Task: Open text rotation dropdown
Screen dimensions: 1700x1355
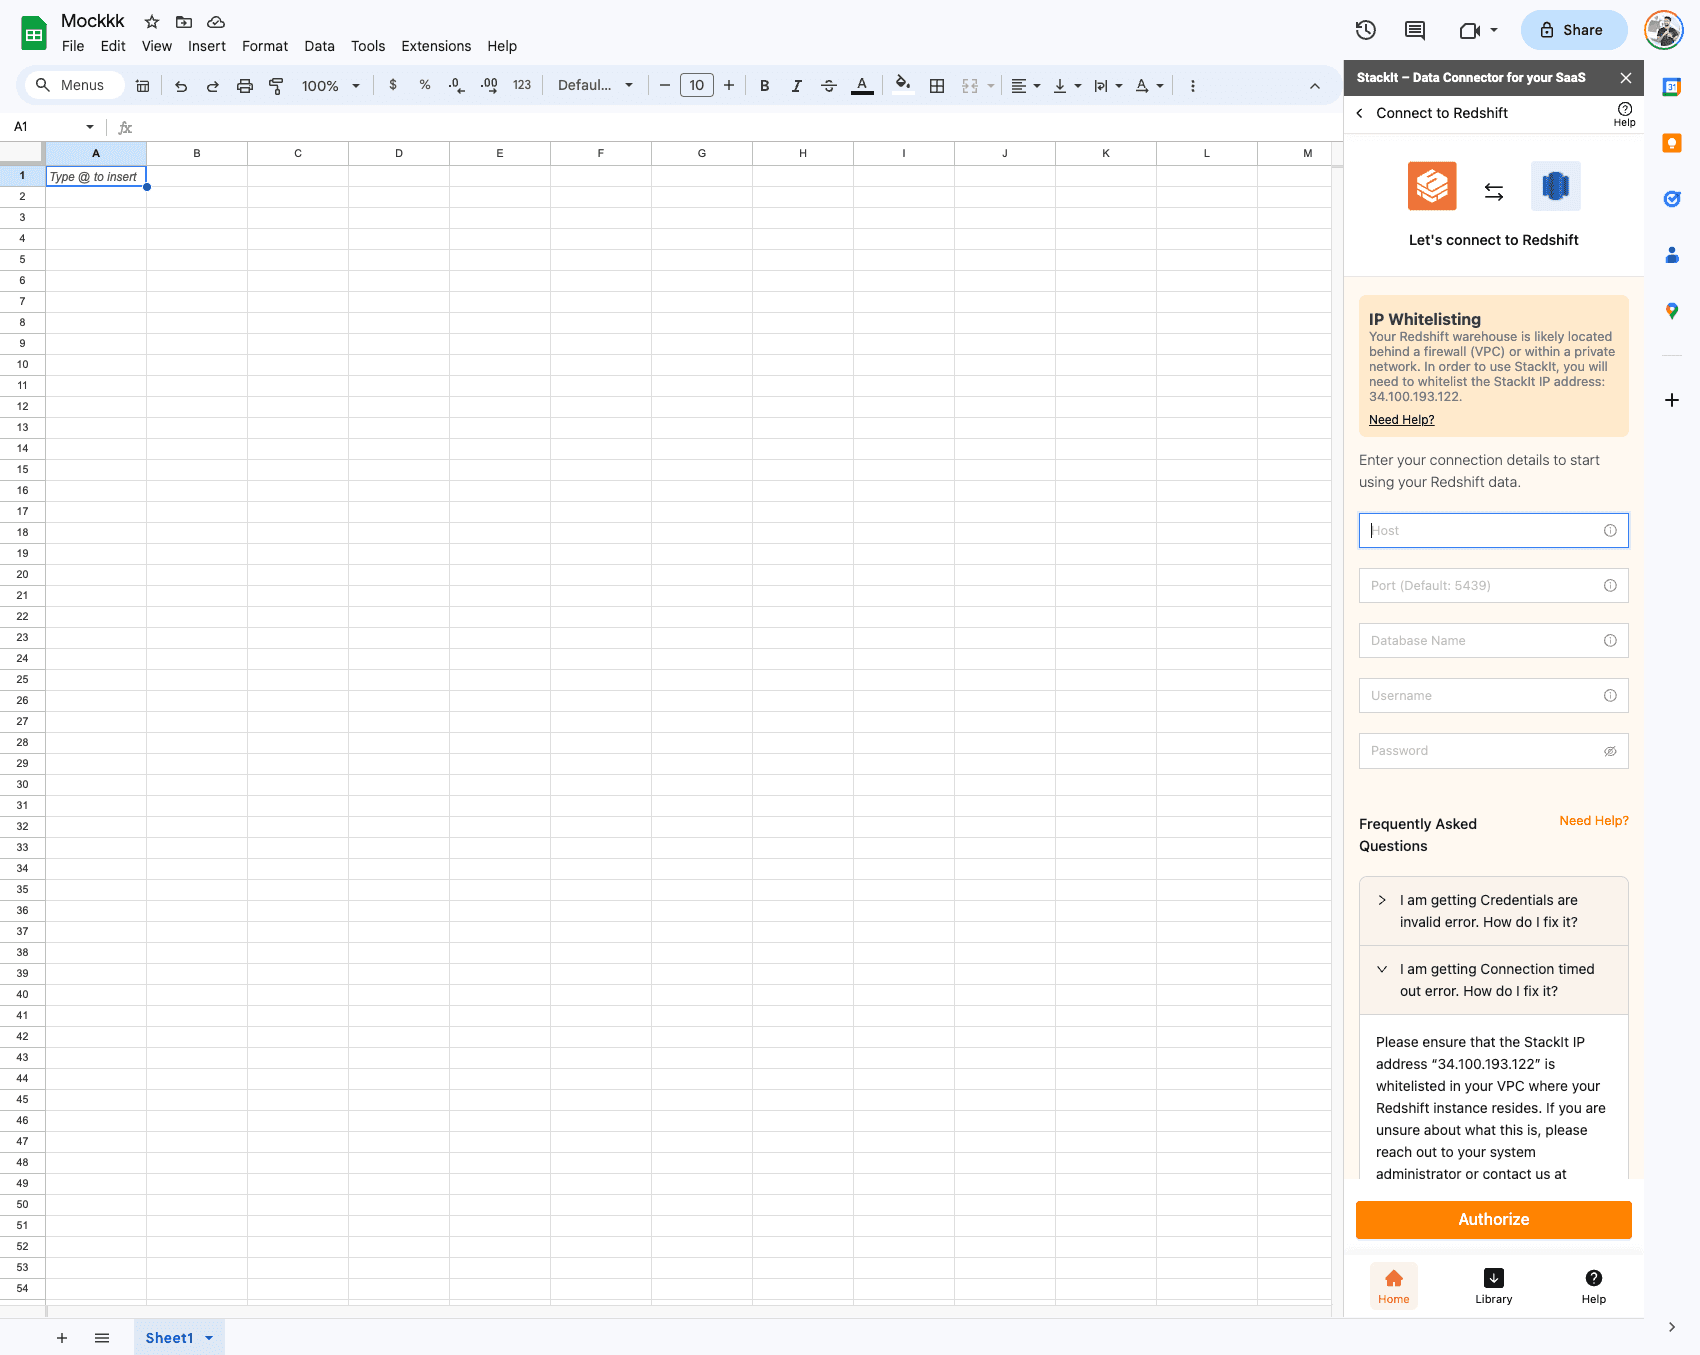Action: point(1150,86)
